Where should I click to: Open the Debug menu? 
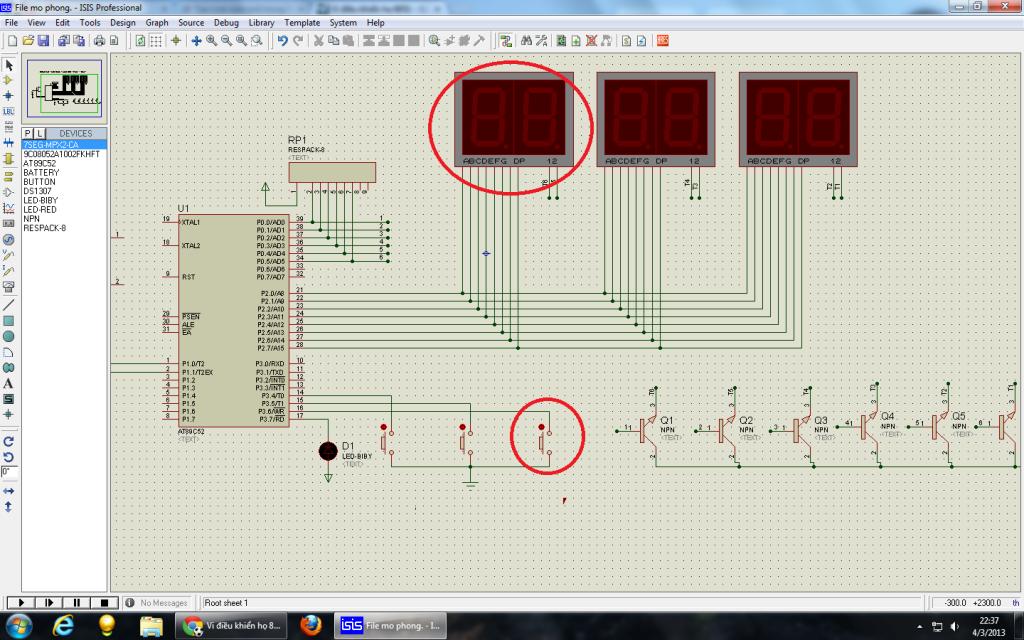point(226,22)
